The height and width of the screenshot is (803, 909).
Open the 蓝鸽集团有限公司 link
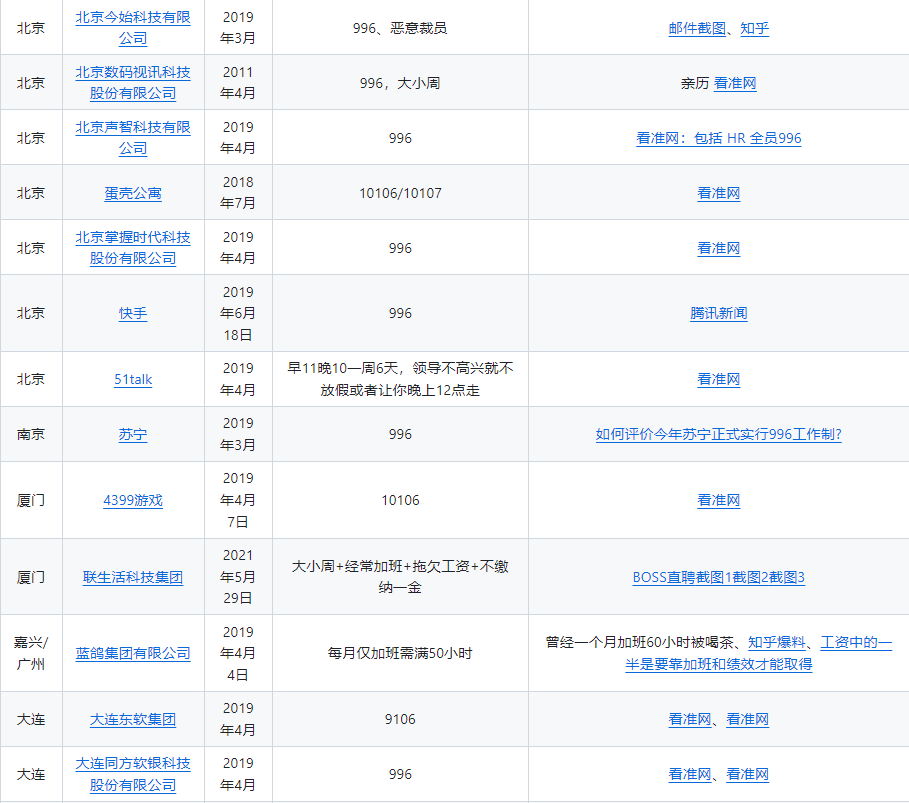tap(133, 653)
